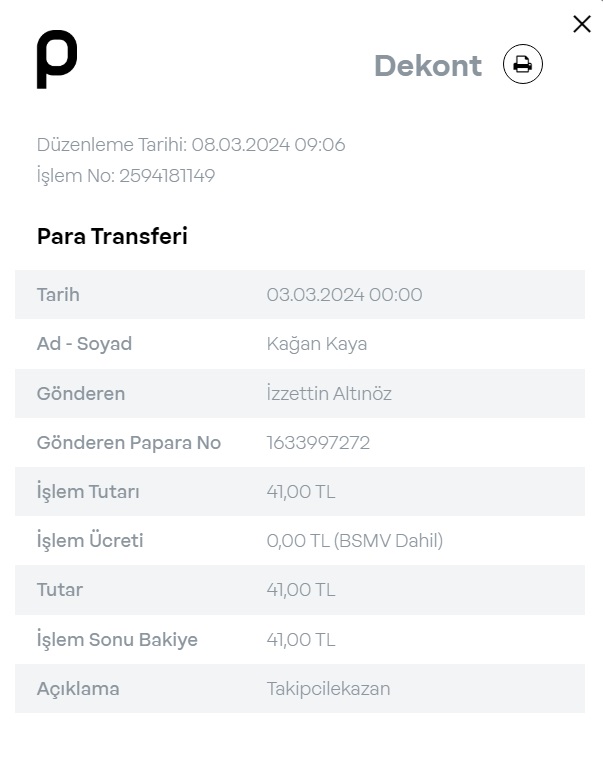Click the İşlem Tutarı amount 41,00 TL
Viewport: 603px width, 768px height.
301,492
